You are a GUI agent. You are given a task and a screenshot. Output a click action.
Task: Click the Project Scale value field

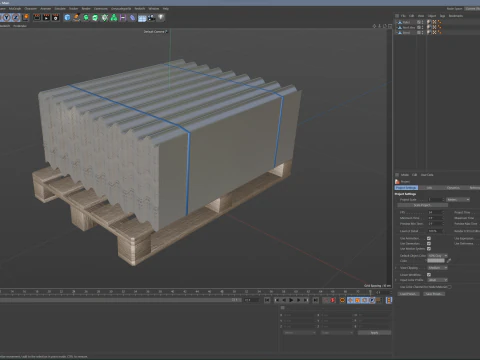[435, 199]
